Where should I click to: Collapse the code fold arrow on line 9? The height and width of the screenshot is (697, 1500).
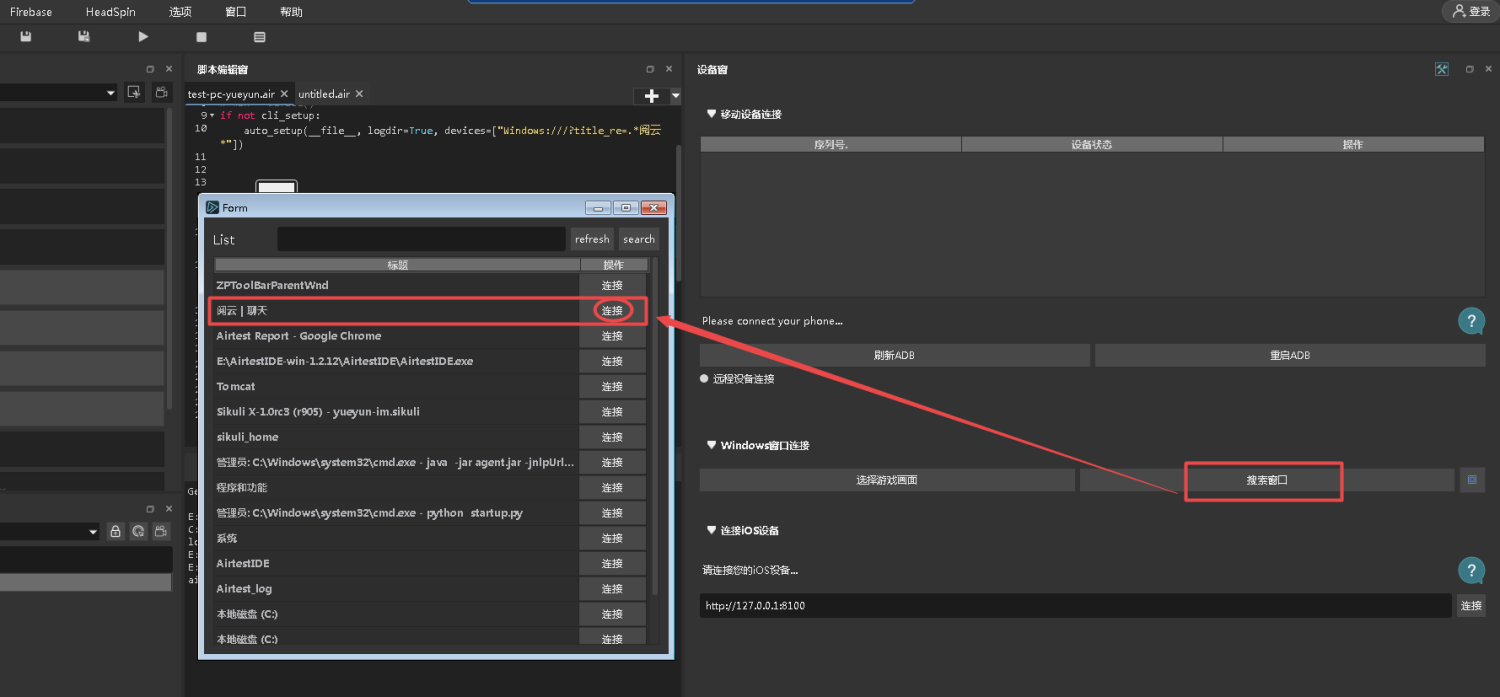coord(212,115)
